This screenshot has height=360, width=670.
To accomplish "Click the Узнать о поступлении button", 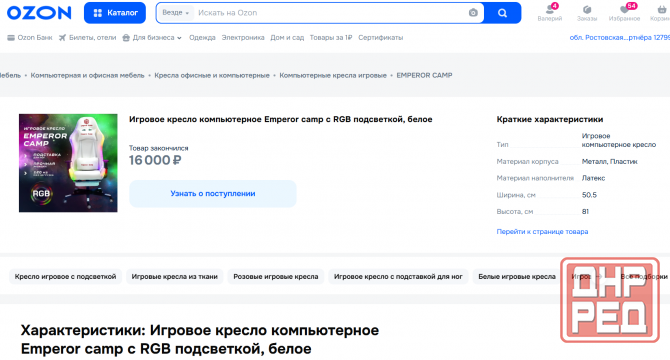I will (x=213, y=193).
